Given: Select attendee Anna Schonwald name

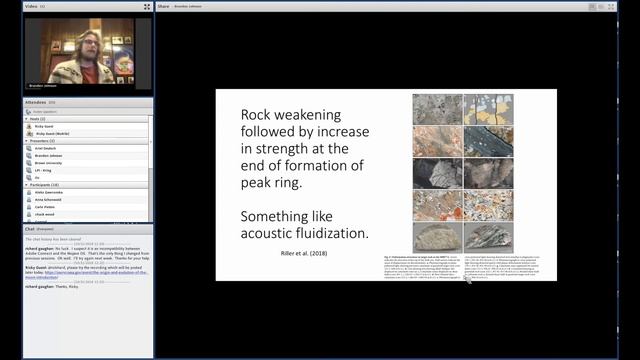Looking at the screenshot, I should click(x=48, y=200).
